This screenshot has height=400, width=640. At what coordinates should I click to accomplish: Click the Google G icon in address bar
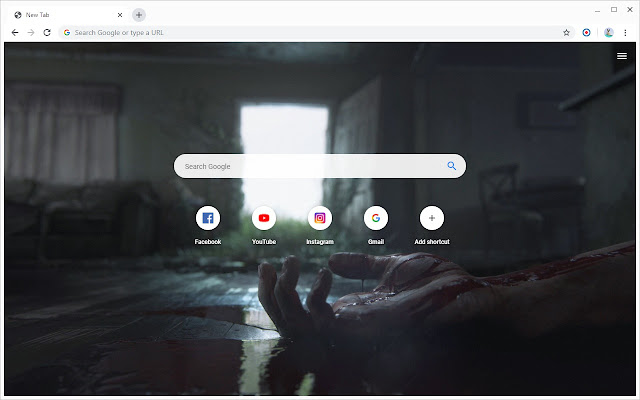pyautogui.click(x=67, y=33)
